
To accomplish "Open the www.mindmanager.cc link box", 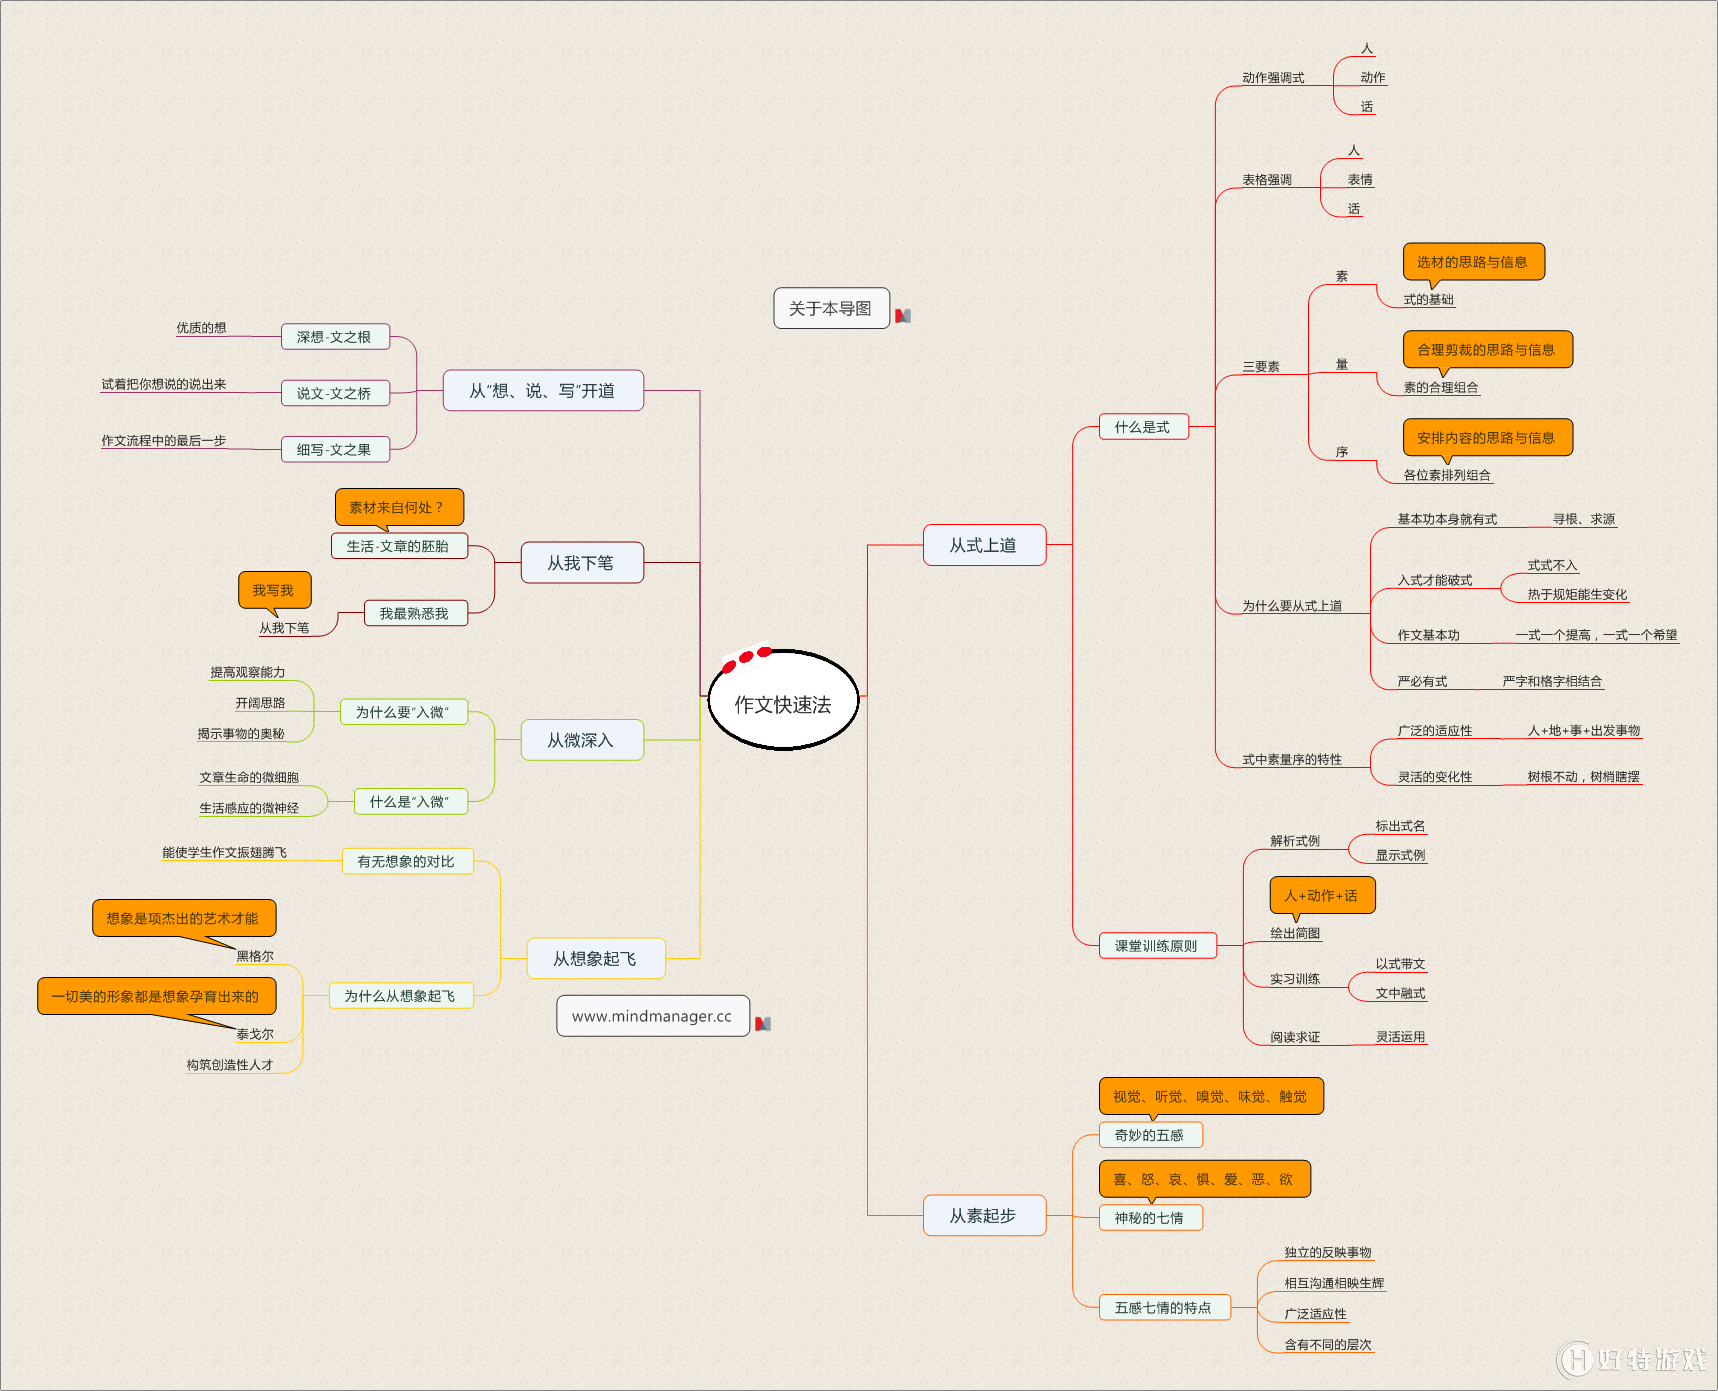I will [652, 1016].
